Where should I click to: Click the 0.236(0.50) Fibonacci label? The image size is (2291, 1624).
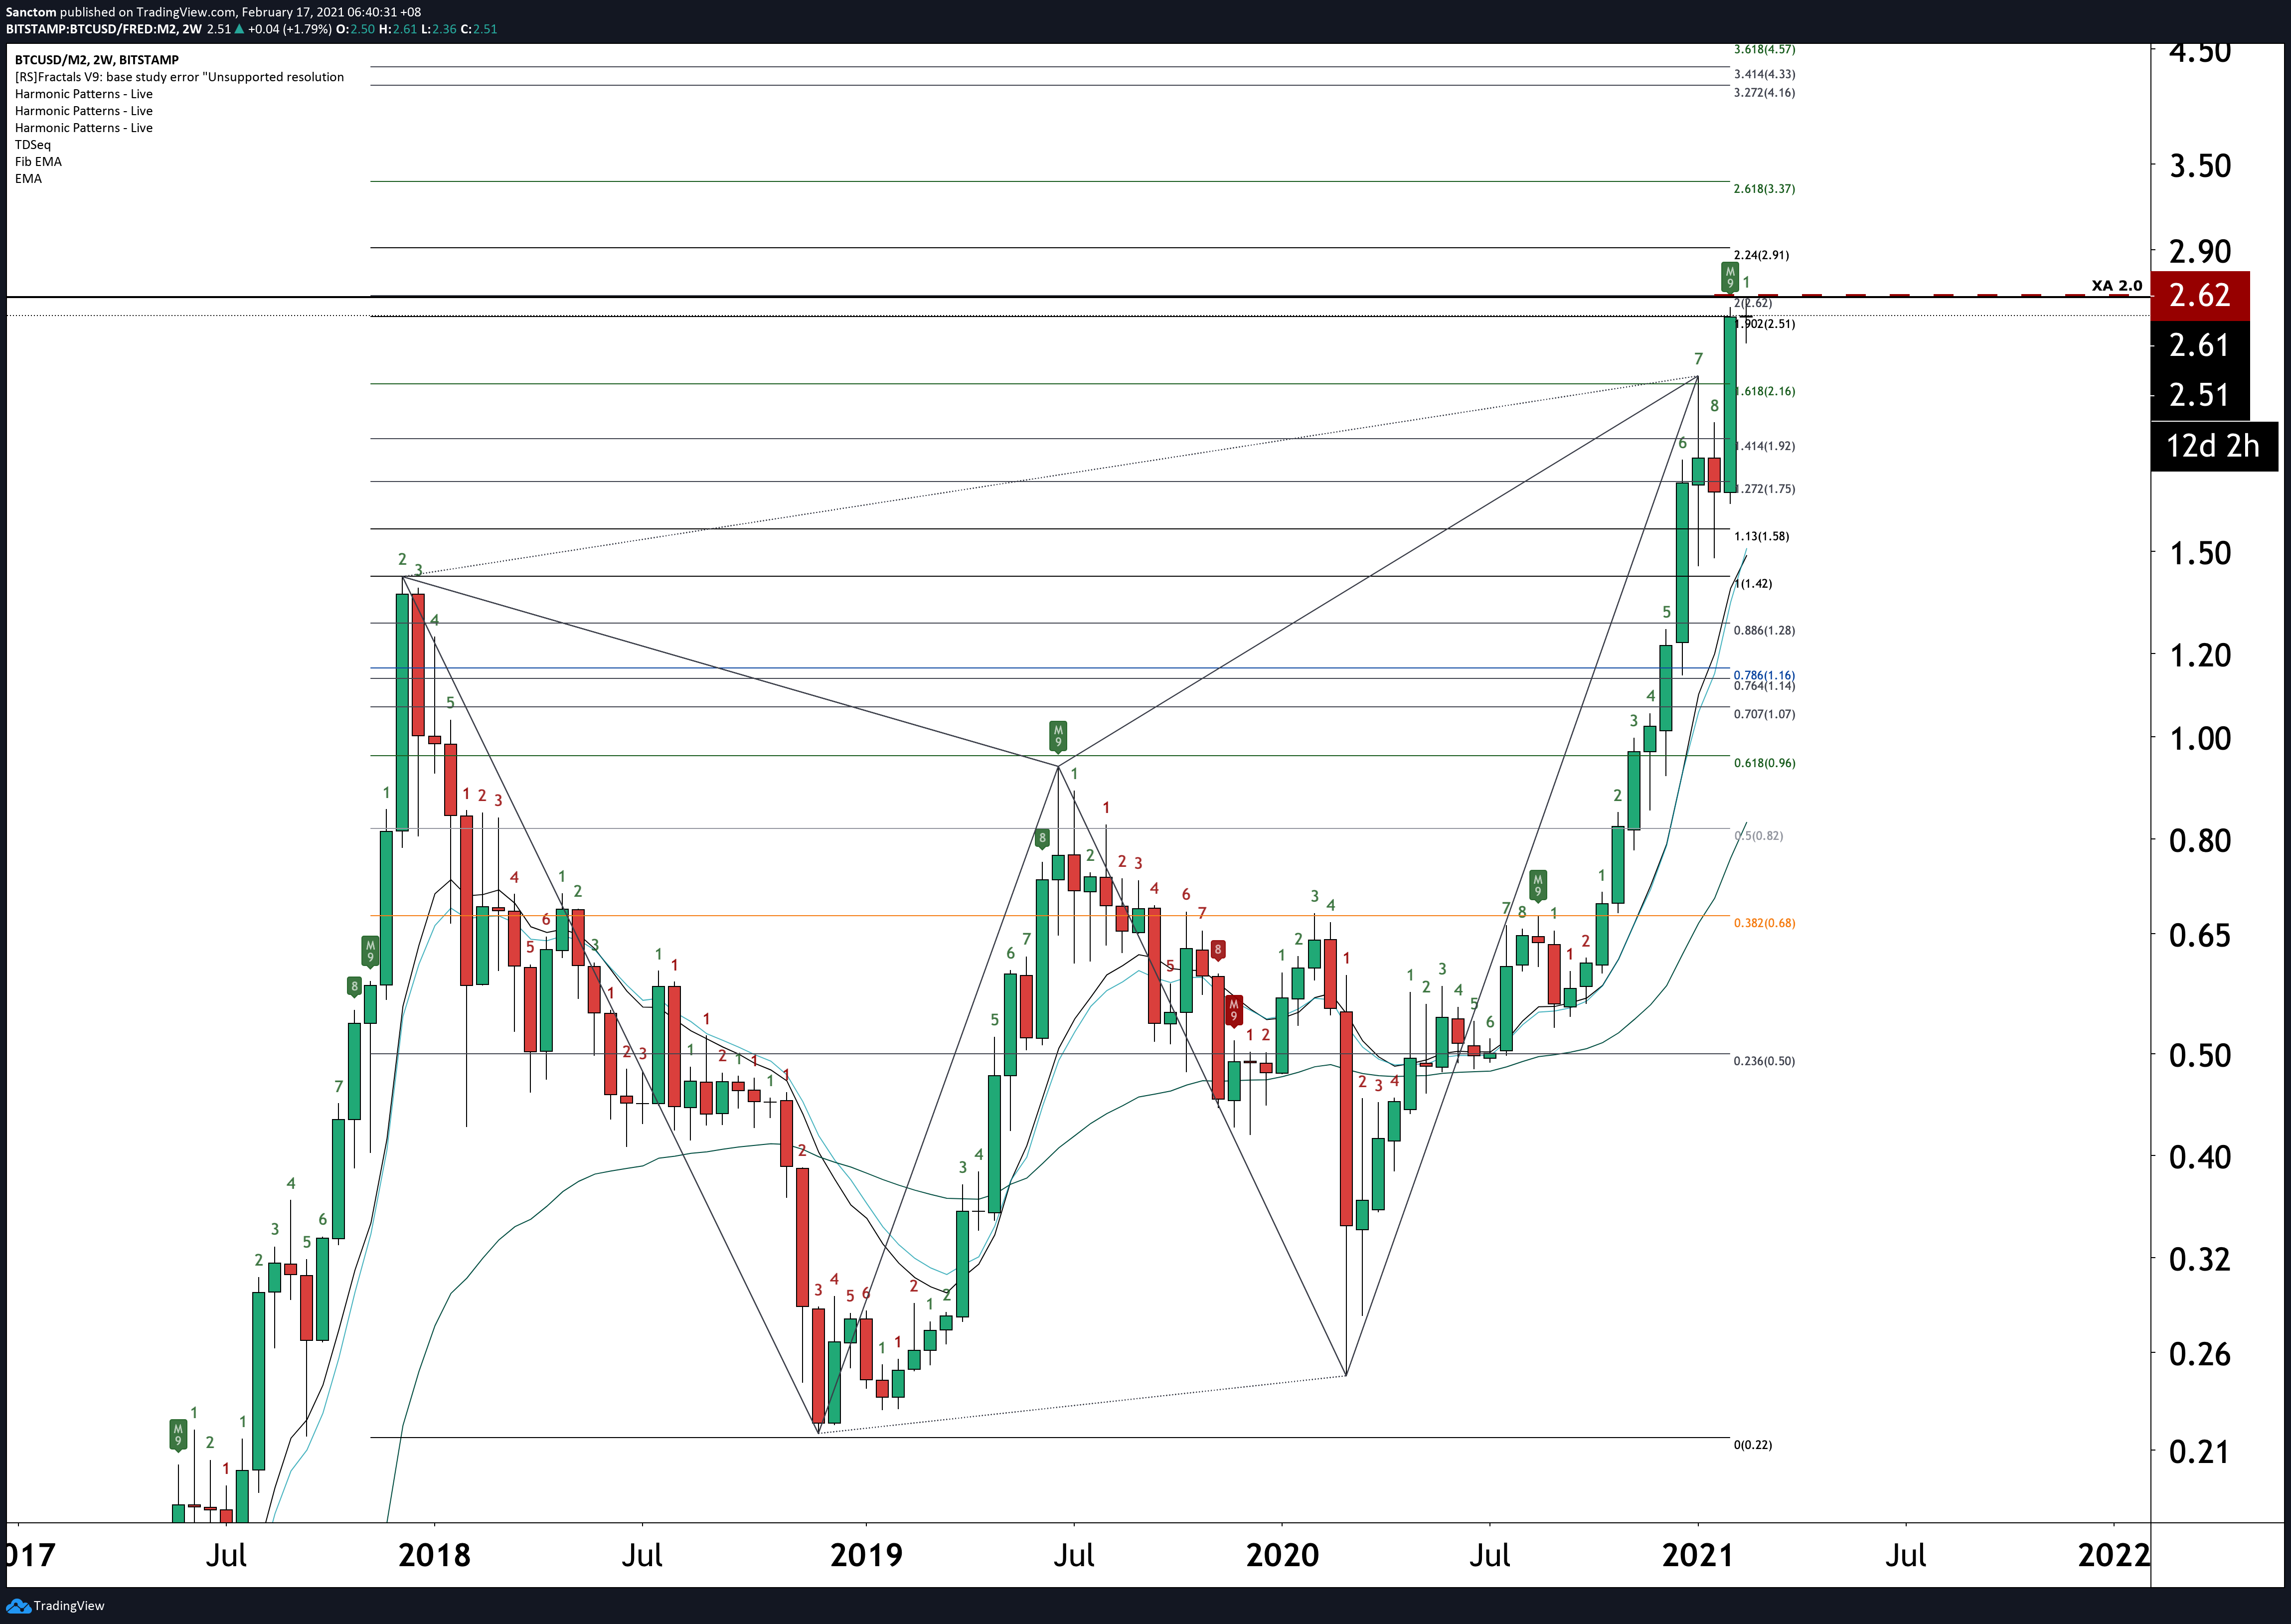pos(1764,1061)
